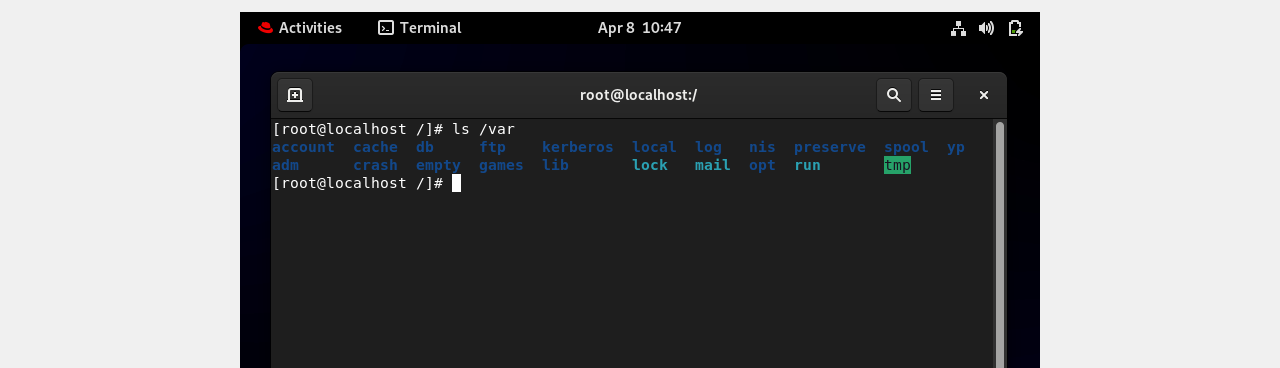Click the battery status icon
This screenshot has width=1280, height=368.
coord(1015,28)
